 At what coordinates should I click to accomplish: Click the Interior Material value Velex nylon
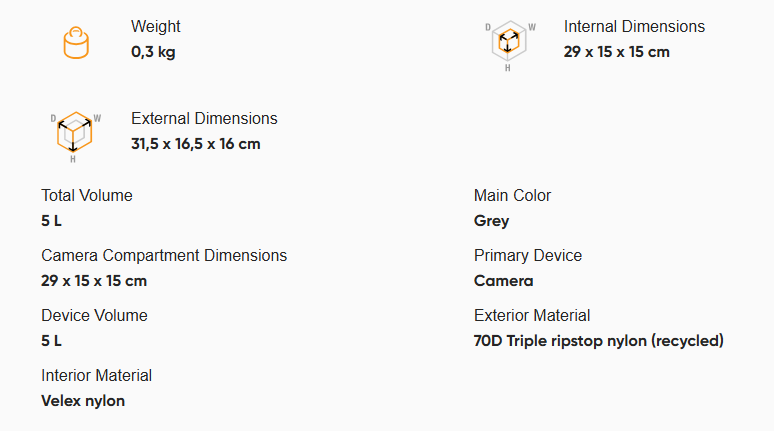click(x=83, y=401)
